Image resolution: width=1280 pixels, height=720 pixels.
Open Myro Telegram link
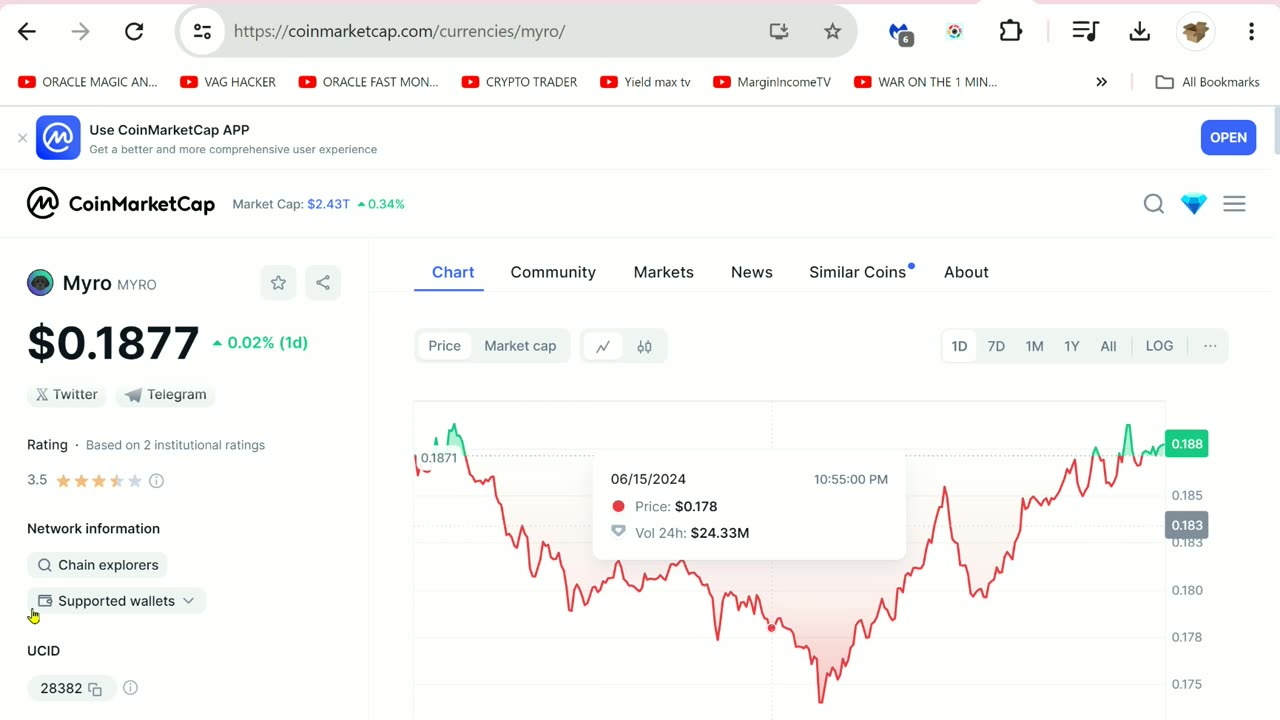point(166,395)
